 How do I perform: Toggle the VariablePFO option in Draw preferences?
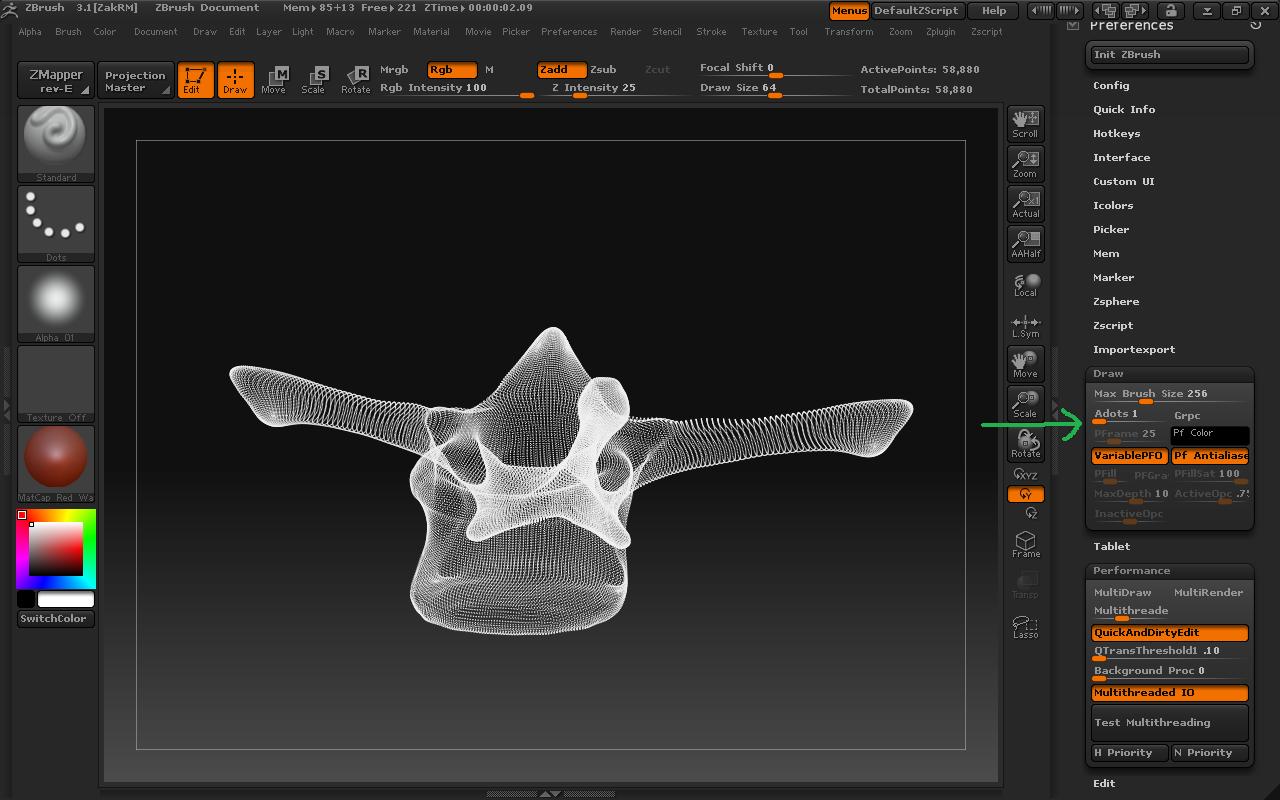pos(1129,455)
